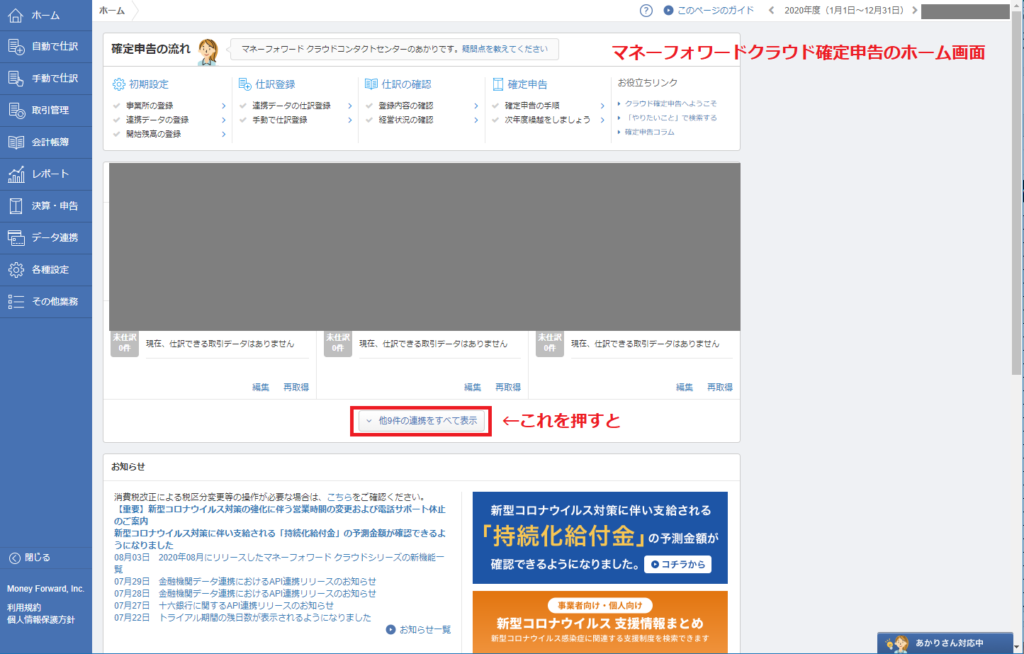Click the 仕訳の確認 book heading icon
This screenshot has height=654, width=1024.
[371, 84]
